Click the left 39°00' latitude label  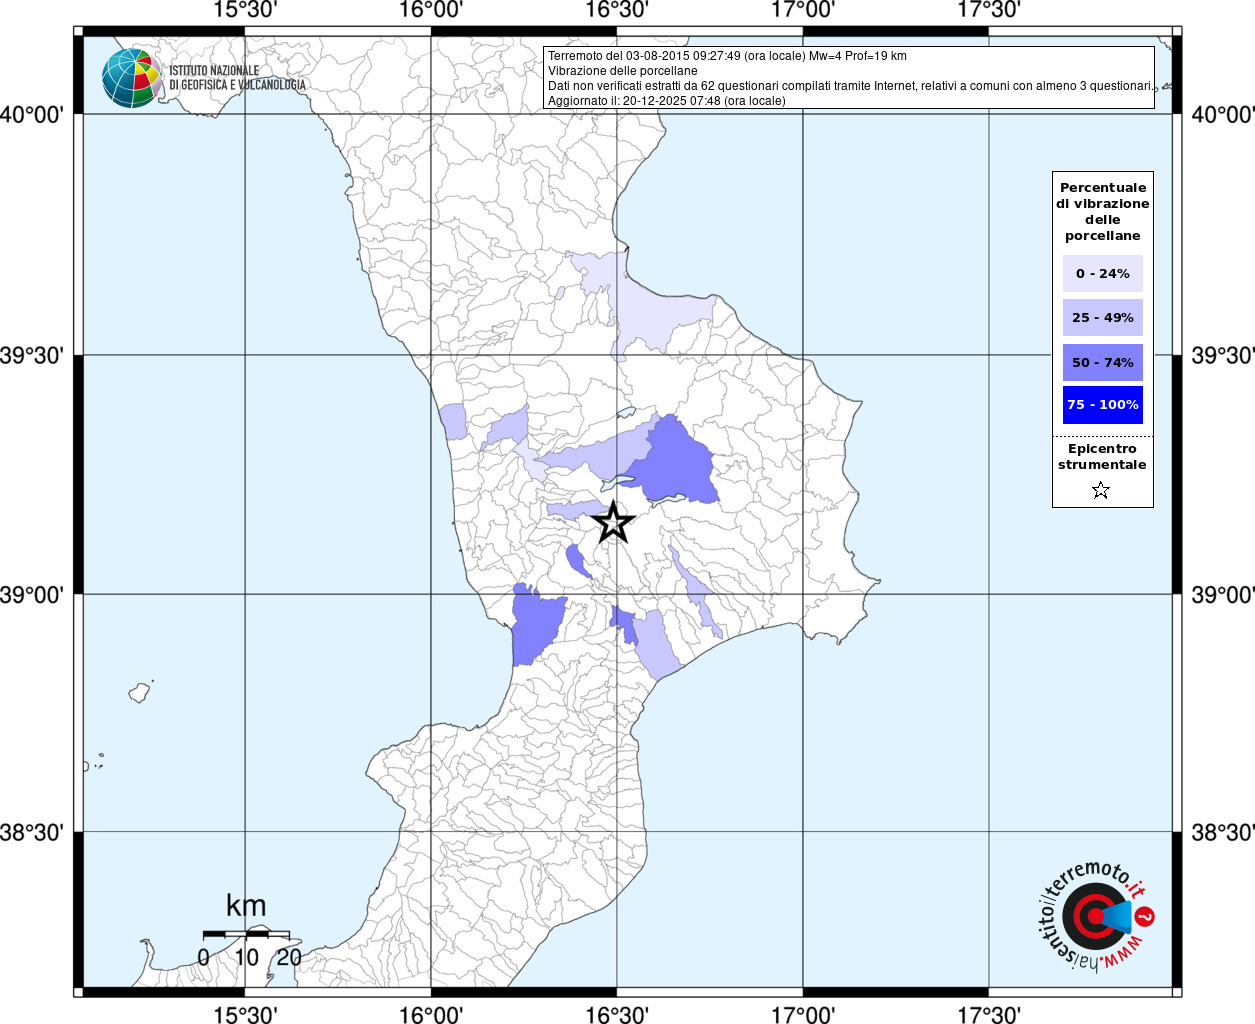32,594
